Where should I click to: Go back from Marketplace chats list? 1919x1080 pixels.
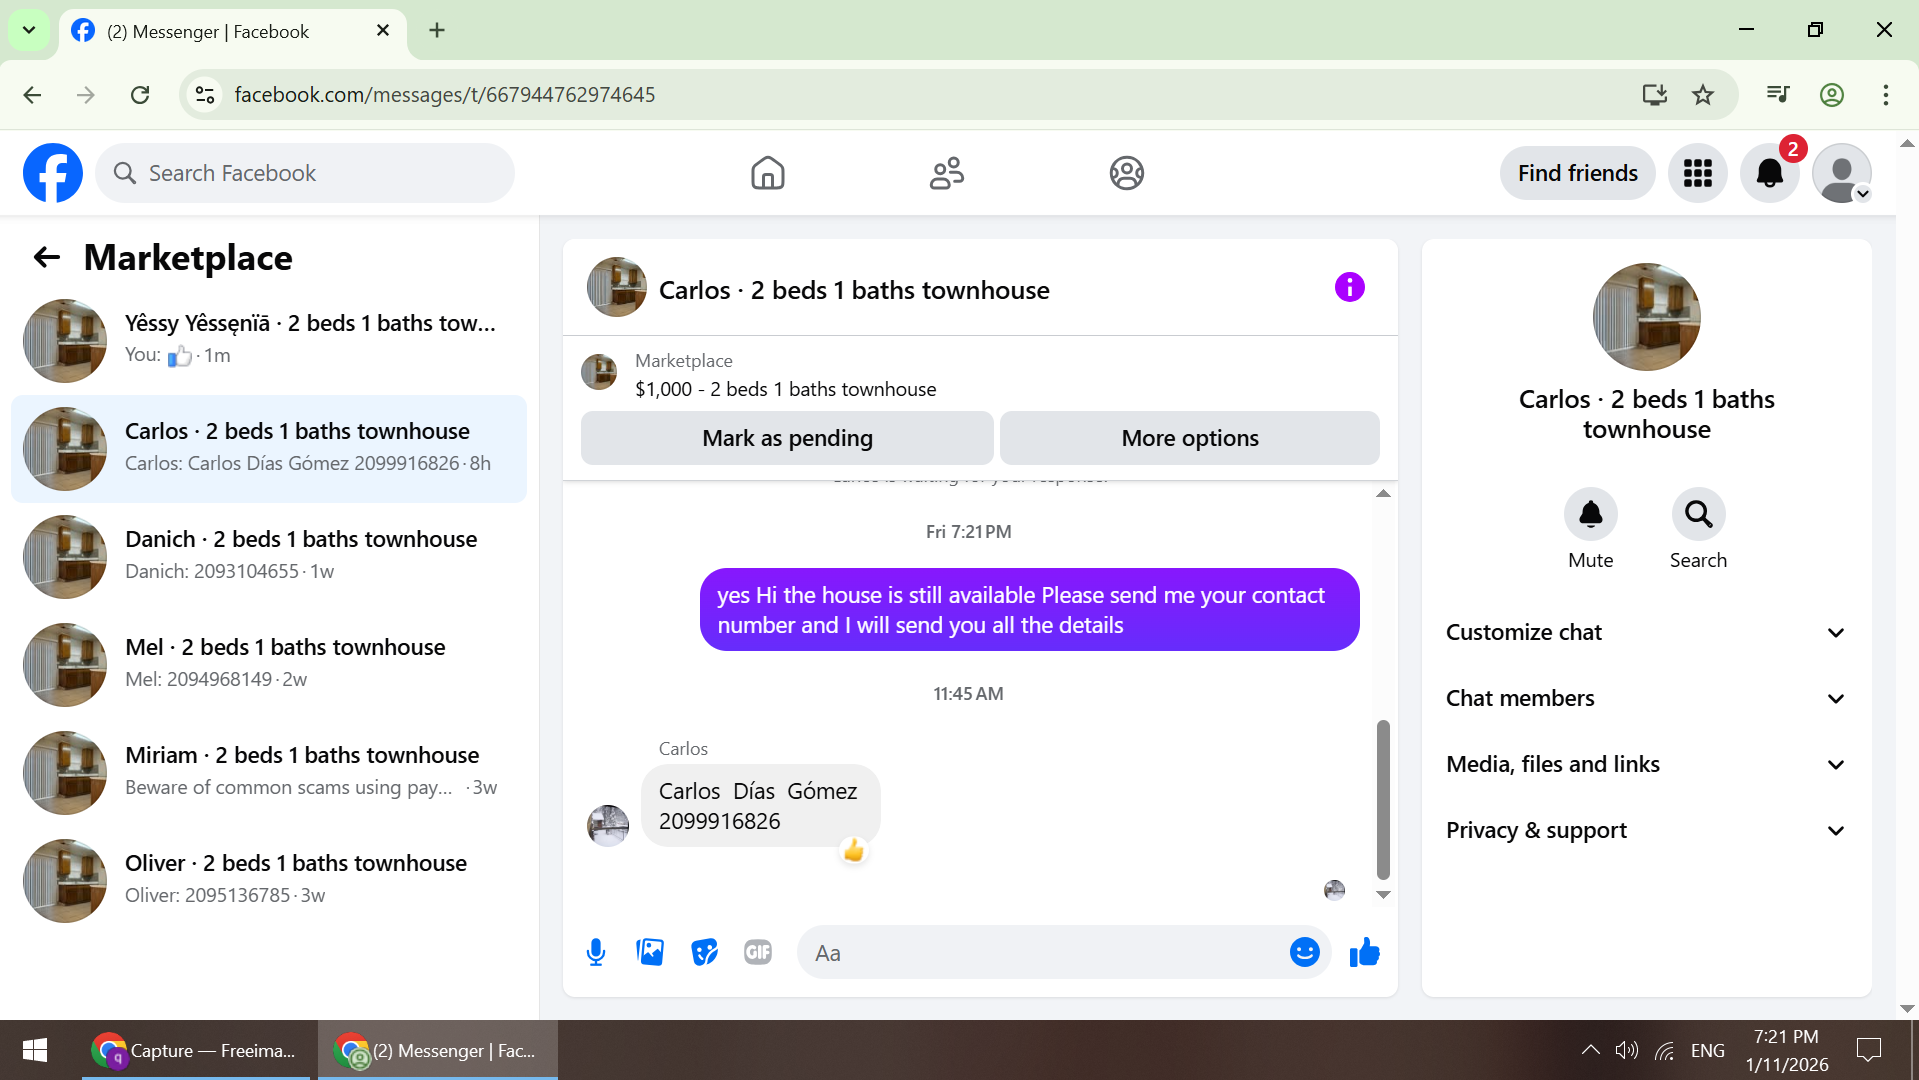47,258
